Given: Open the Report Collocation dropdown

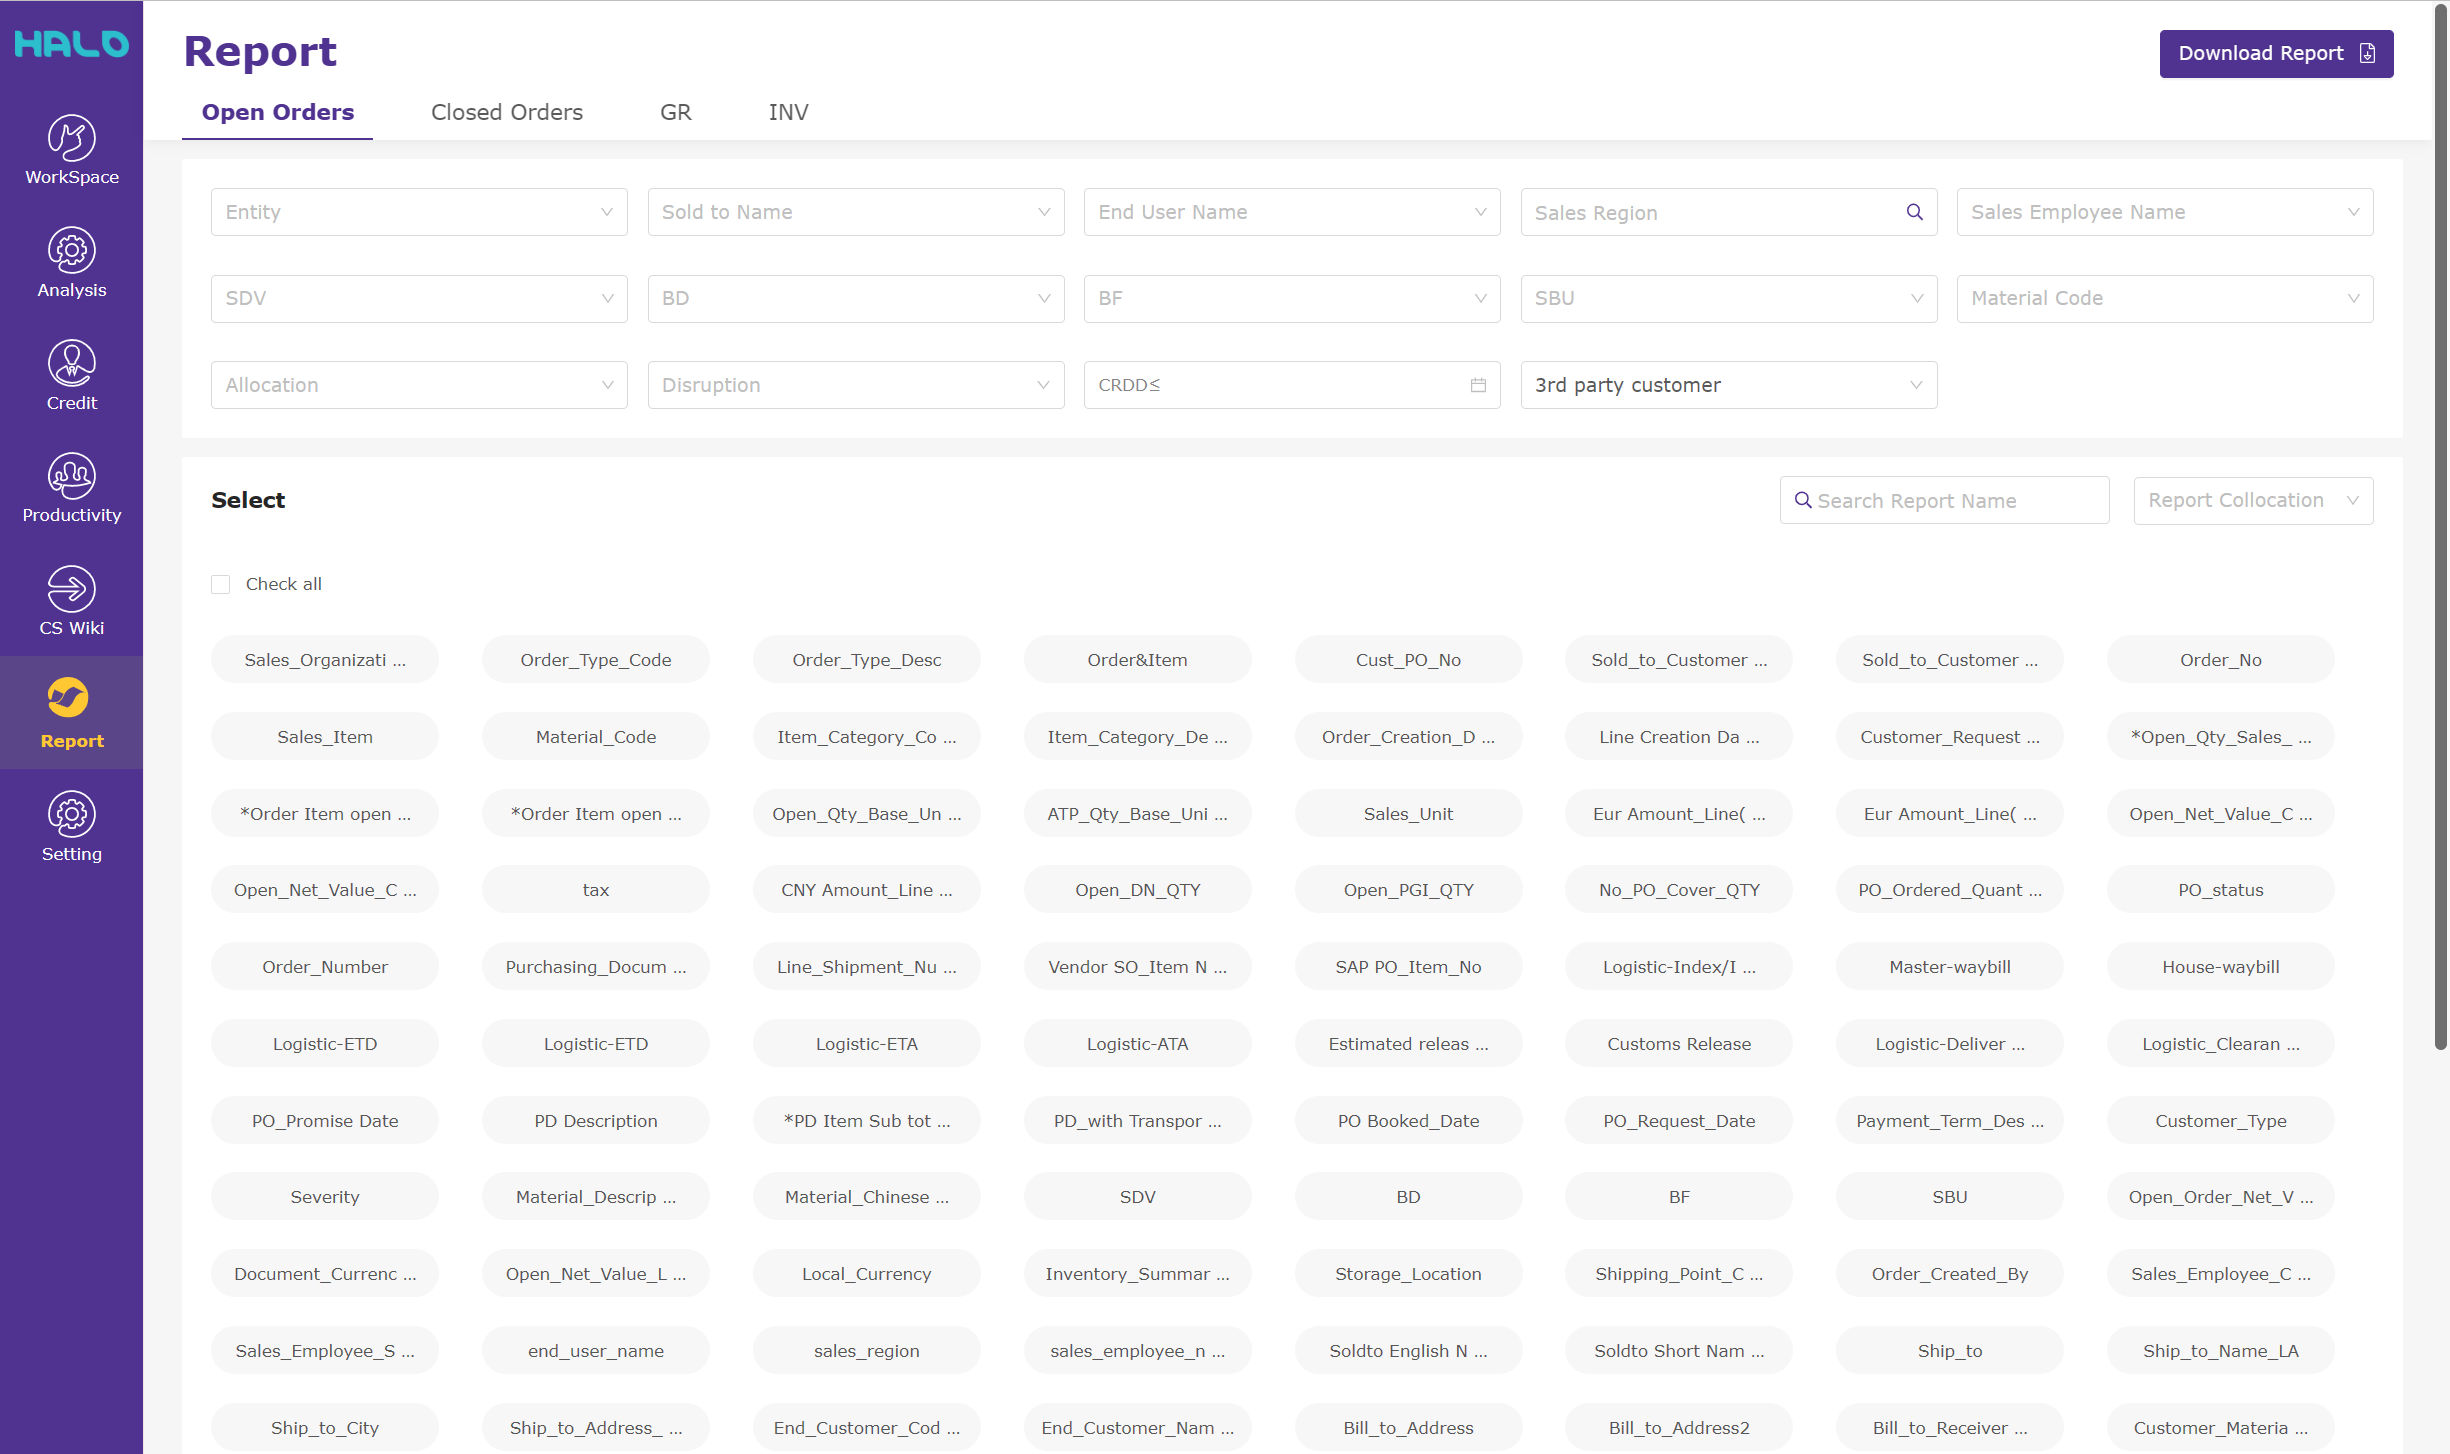Looking at the screenshot, I should [2251, 500].
